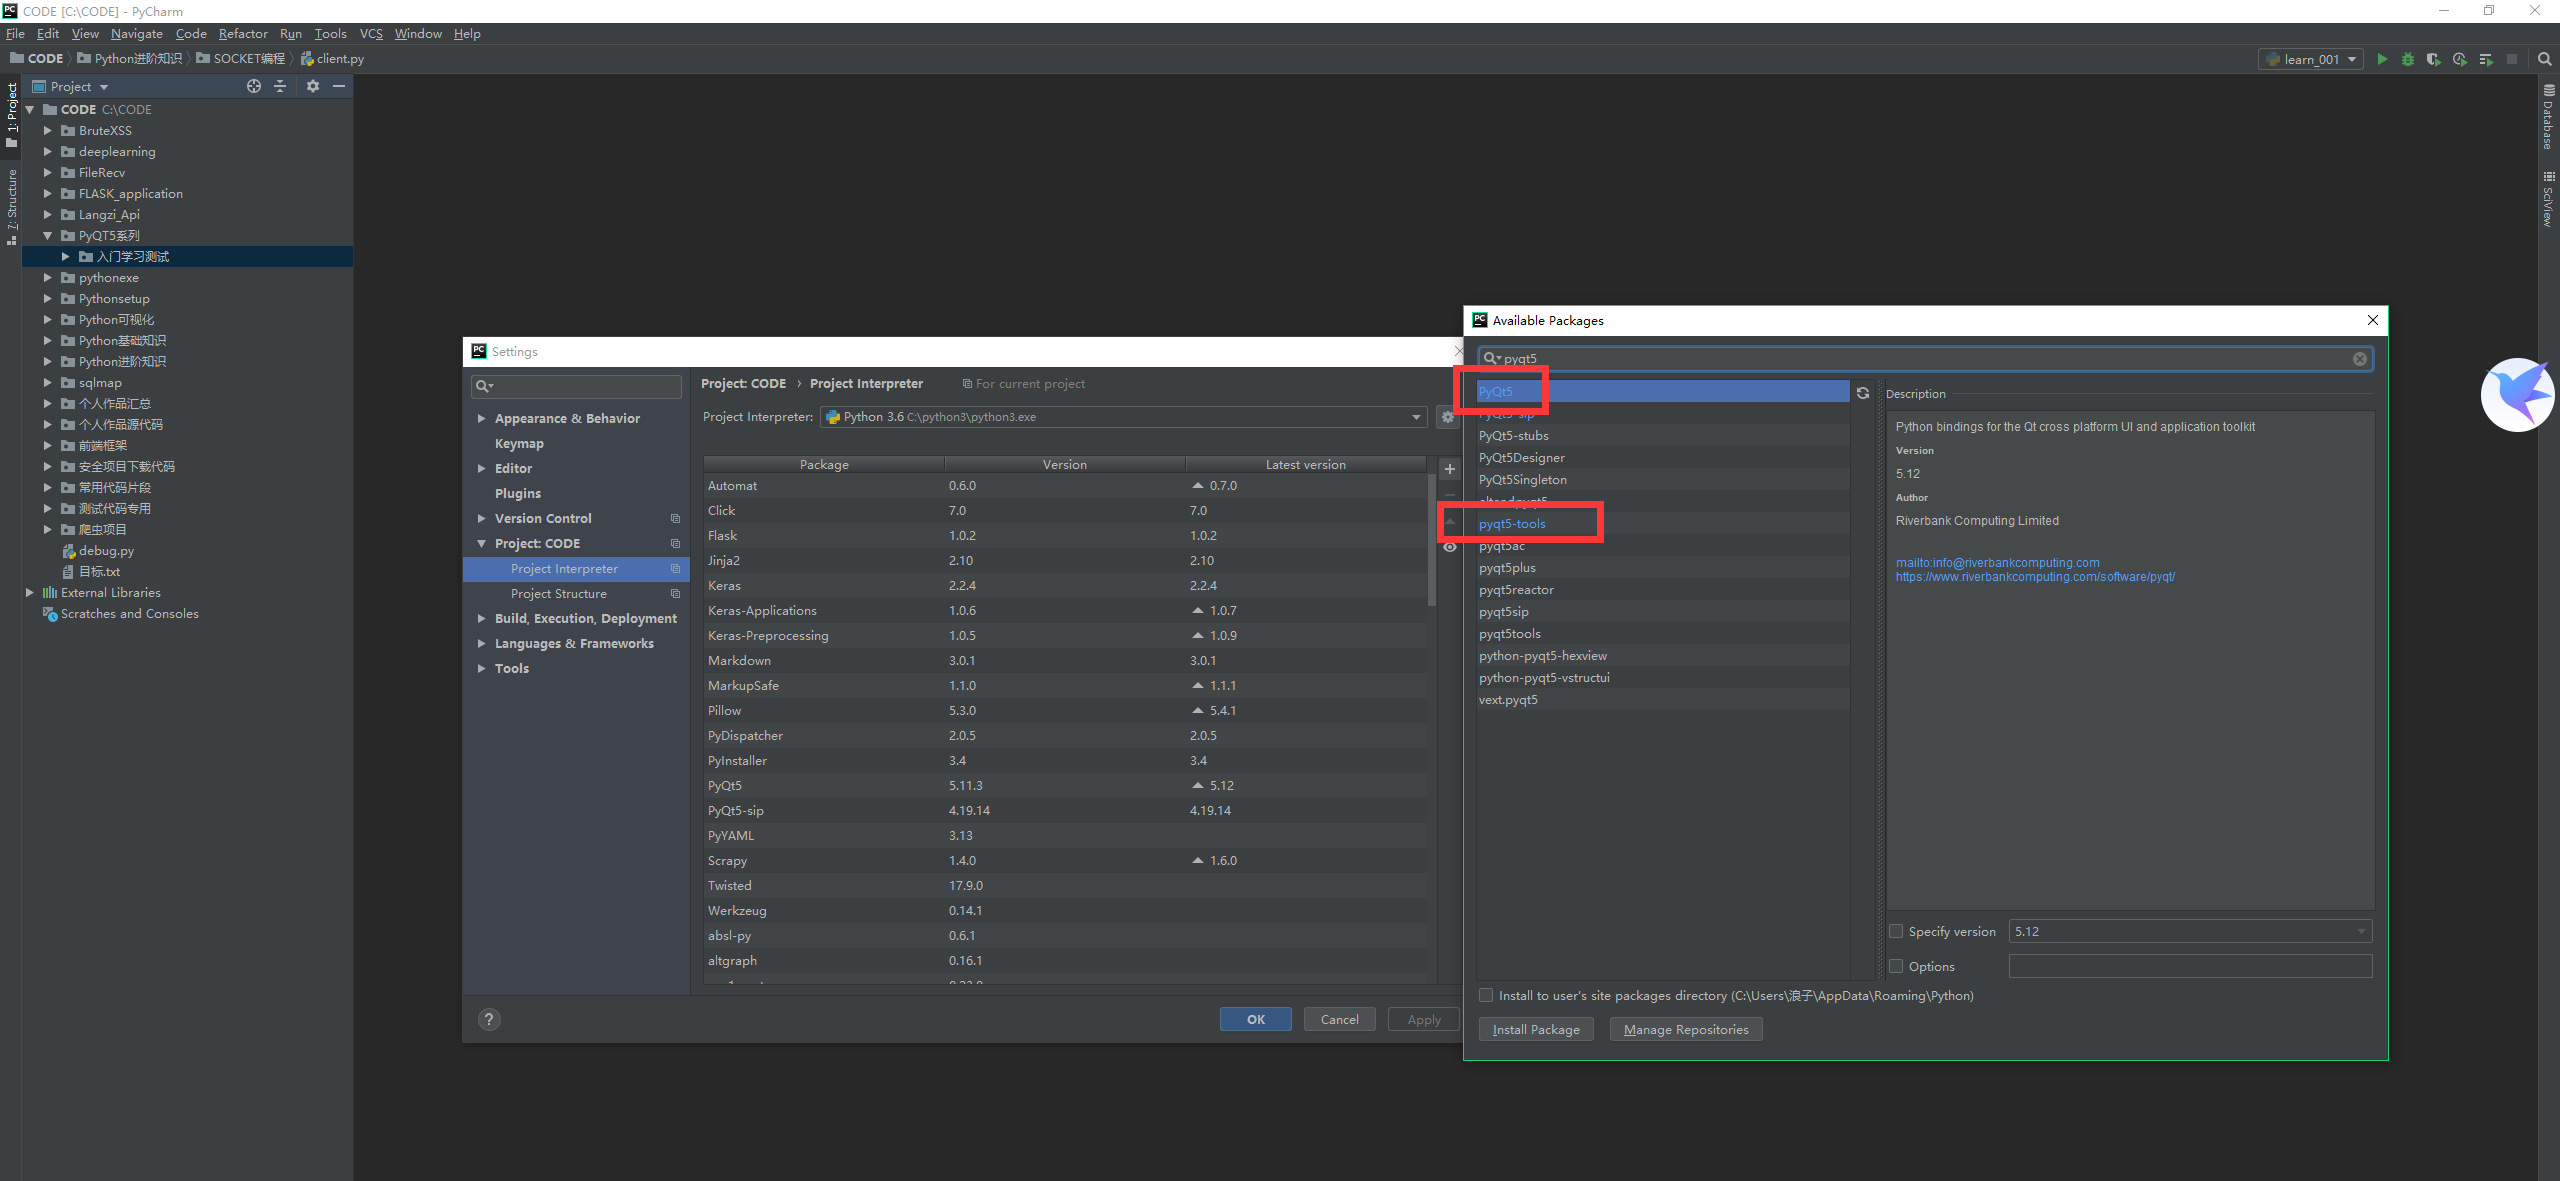Screen dimensions: 2560x1181
Task: Click the installed packages table scrollbar
Action: (x=1432, y=541)
